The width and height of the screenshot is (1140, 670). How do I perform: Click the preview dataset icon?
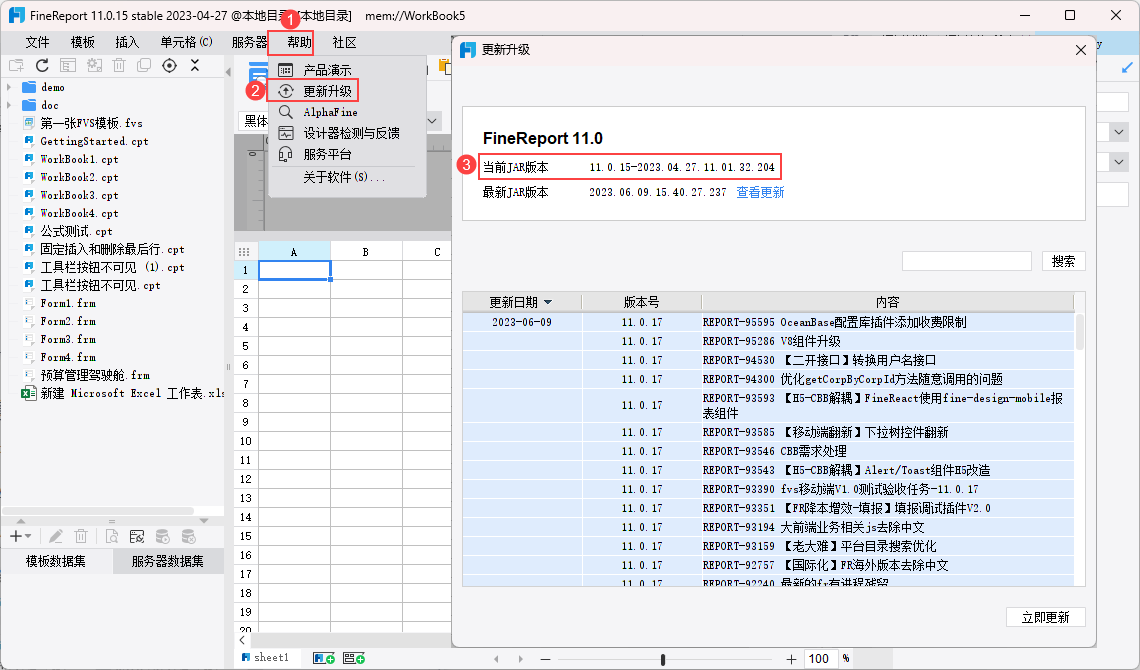click(x=111, y=536)
